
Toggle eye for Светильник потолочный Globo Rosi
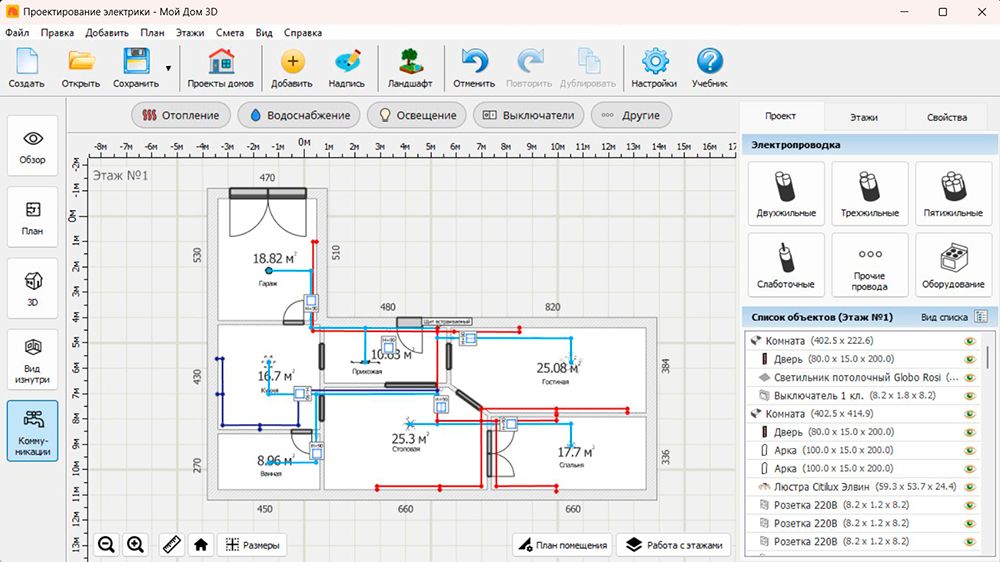[x=970, y=378]
